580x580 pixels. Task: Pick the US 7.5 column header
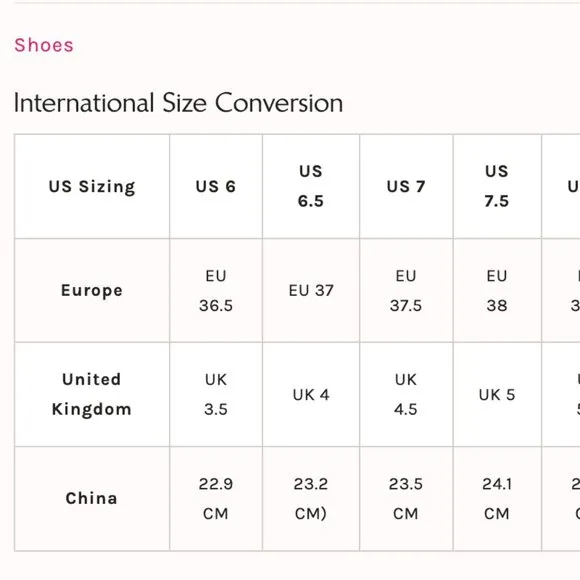497,186
